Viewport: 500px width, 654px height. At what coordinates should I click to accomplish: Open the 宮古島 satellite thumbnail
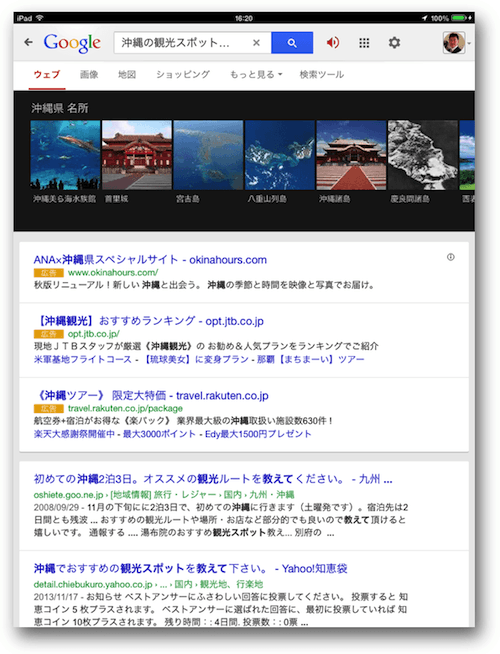point(208,155)
